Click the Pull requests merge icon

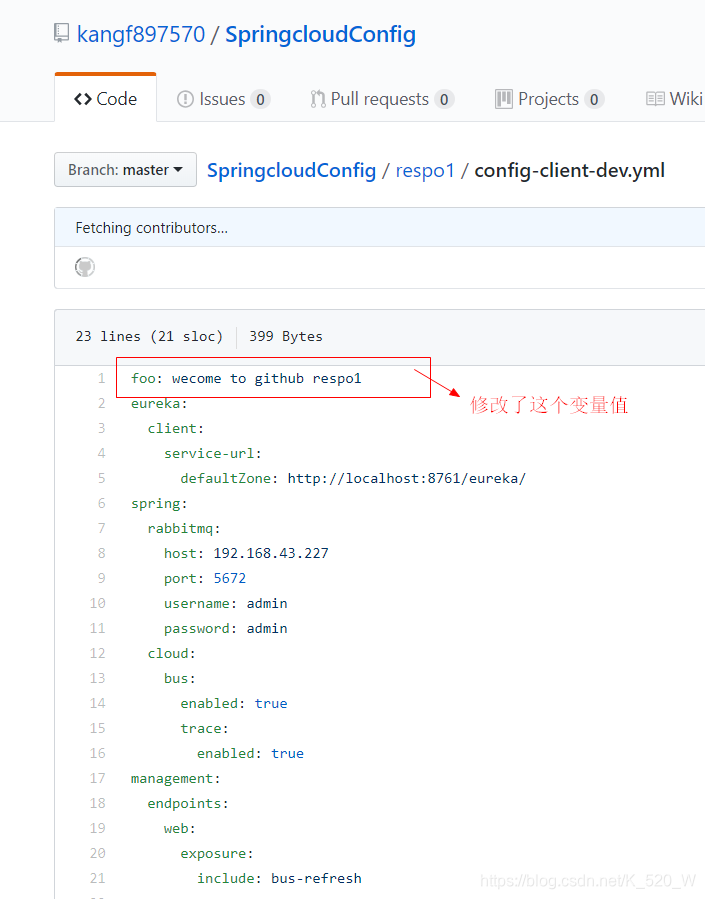point(318,99)
